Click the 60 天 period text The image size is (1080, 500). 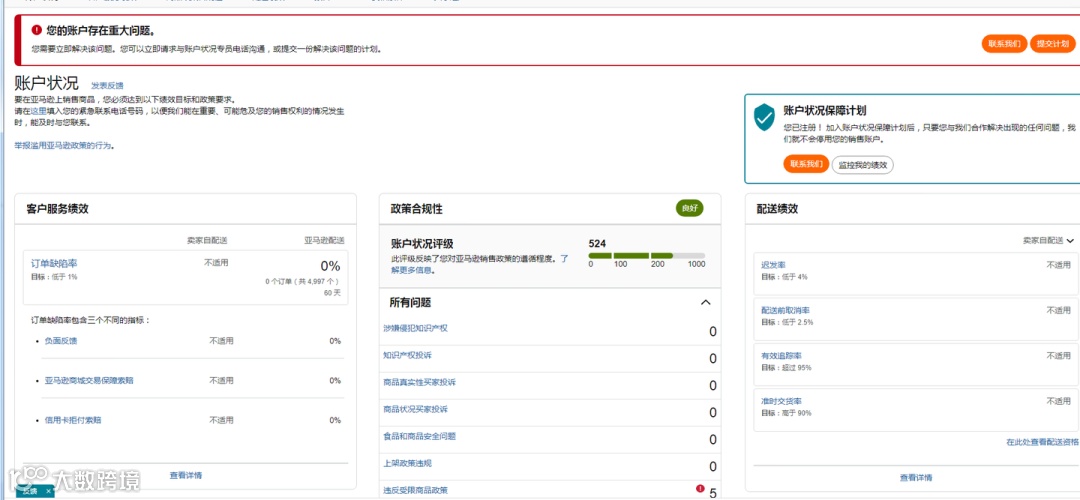332,293
